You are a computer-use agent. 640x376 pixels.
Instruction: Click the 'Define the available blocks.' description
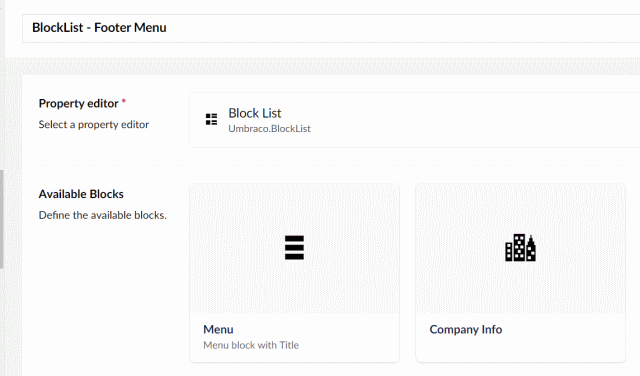click(102, 215)
